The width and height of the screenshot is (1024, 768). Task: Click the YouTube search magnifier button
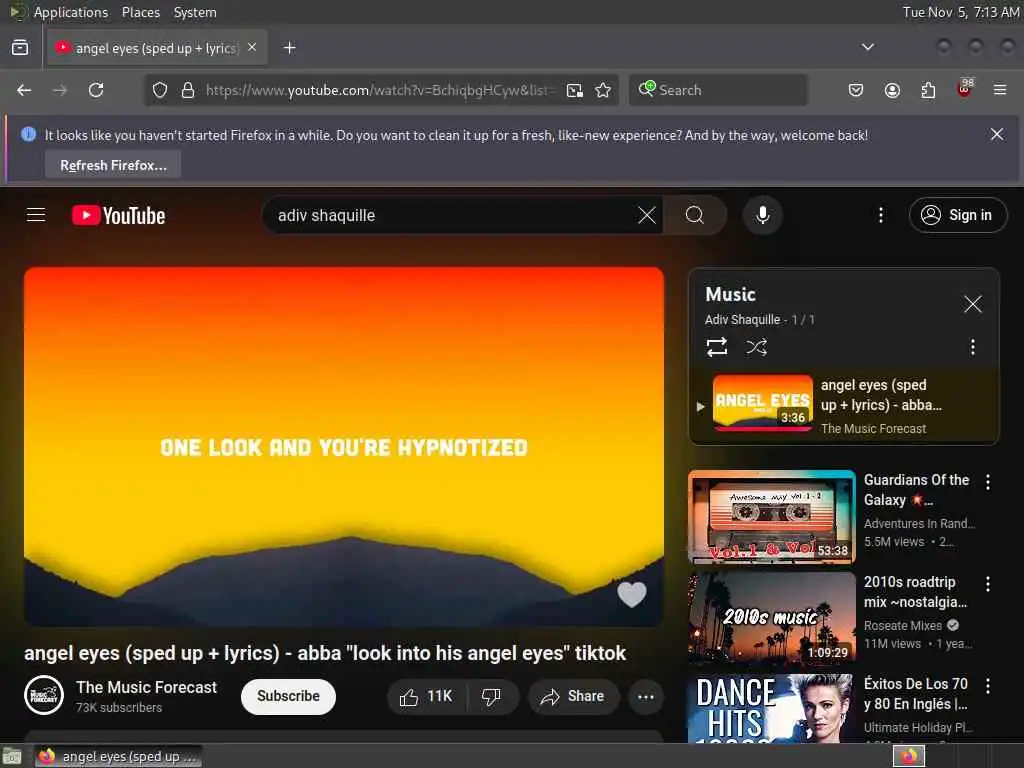coord(695,215)
